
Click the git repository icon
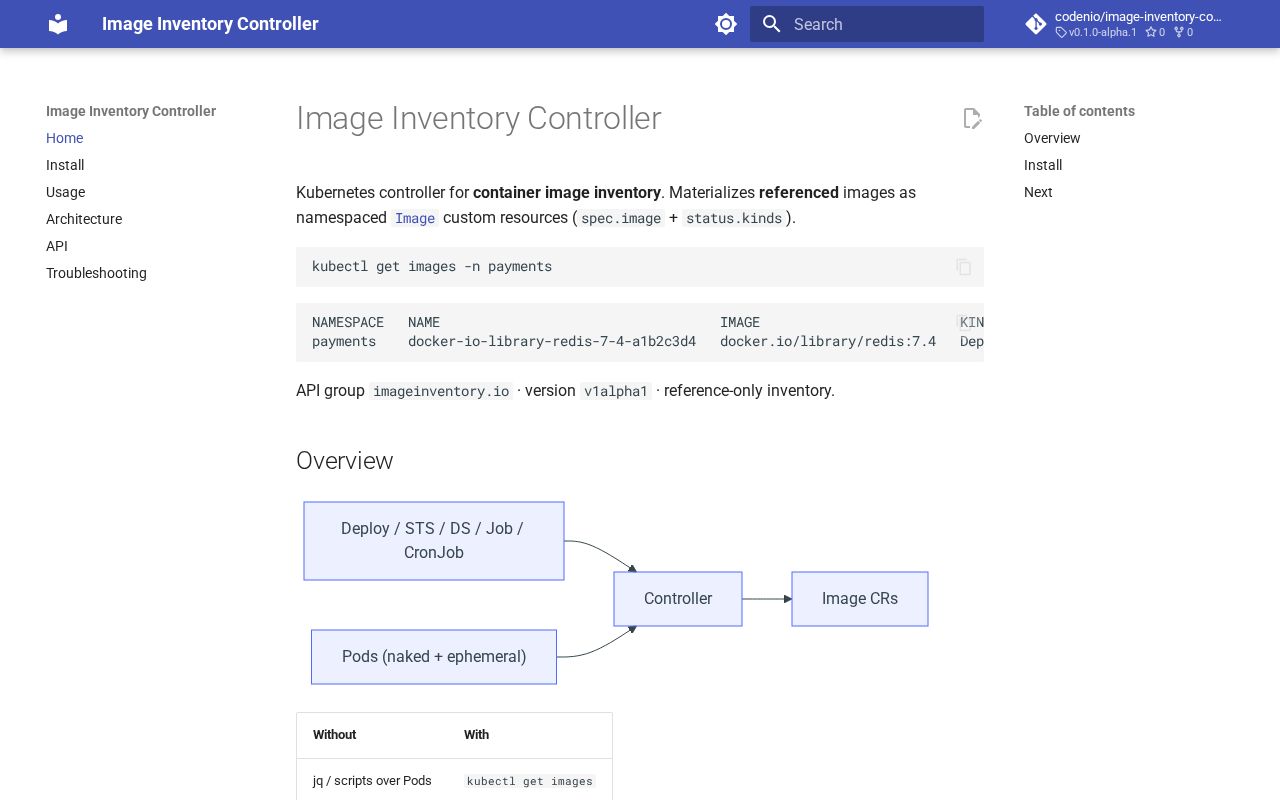(1036, 24)
